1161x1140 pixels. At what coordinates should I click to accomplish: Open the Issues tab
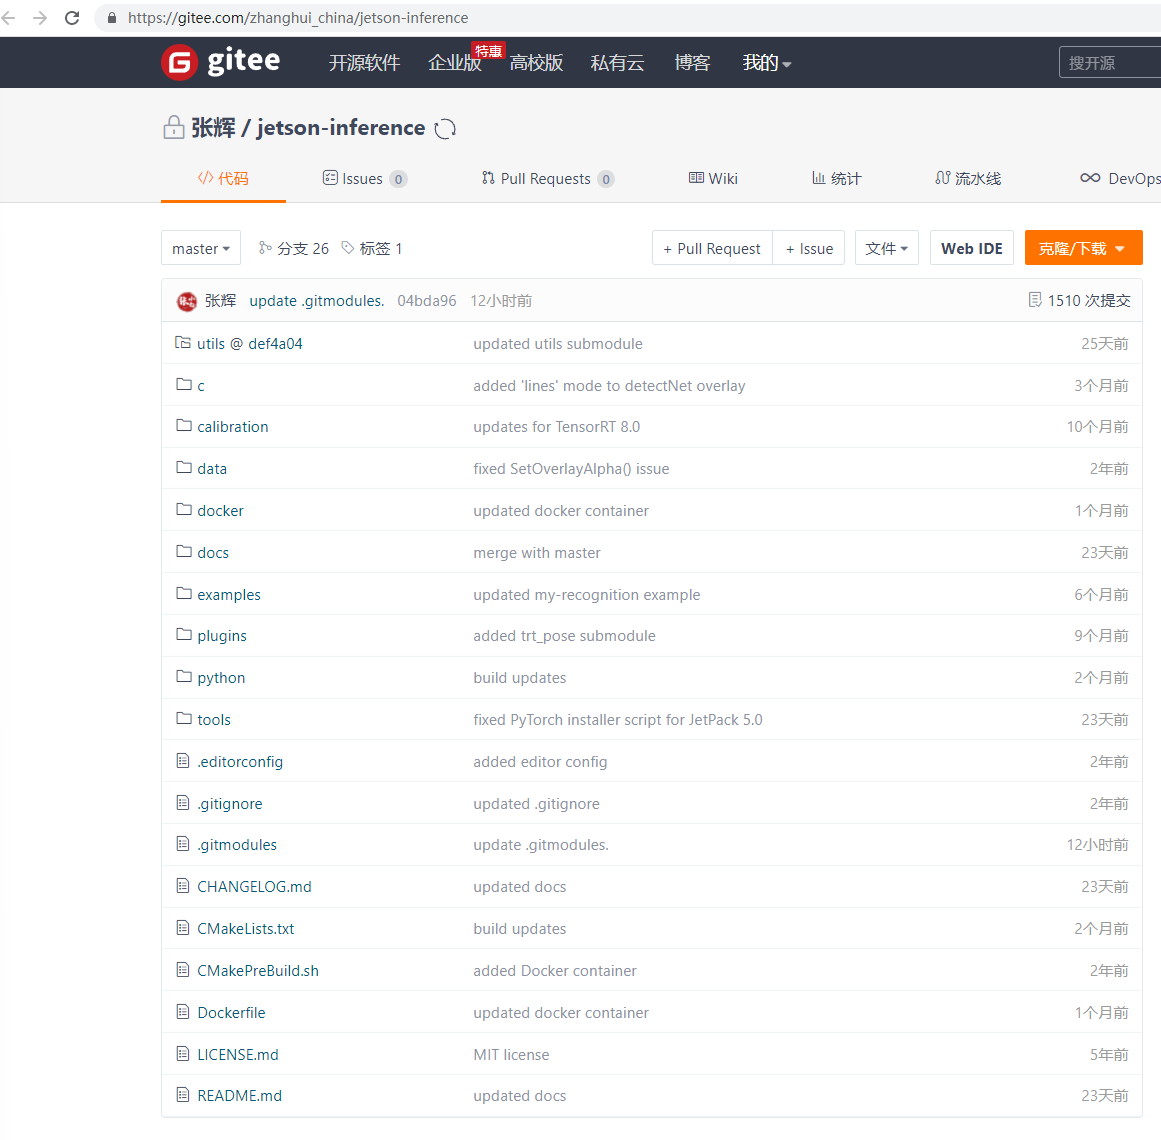tap(365, 178)
